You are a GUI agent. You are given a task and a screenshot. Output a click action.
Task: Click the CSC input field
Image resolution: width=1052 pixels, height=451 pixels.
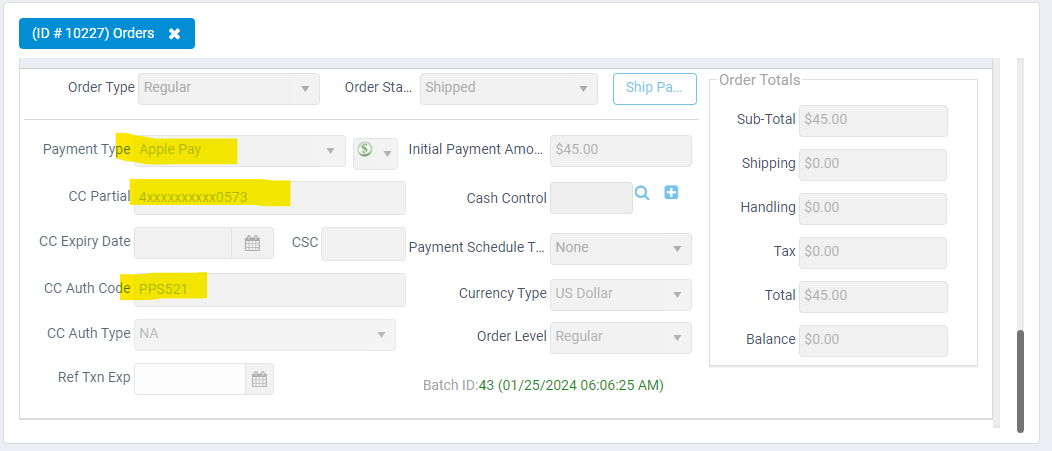pyautogui.click(x=362, y=244)
